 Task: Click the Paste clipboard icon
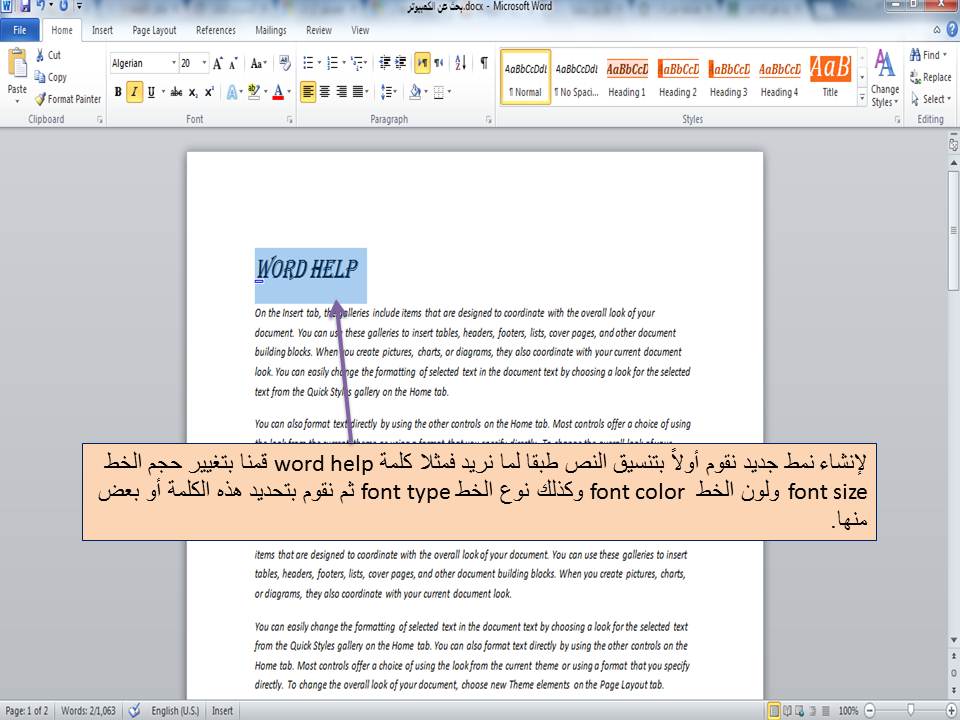[x=17, y=64]
